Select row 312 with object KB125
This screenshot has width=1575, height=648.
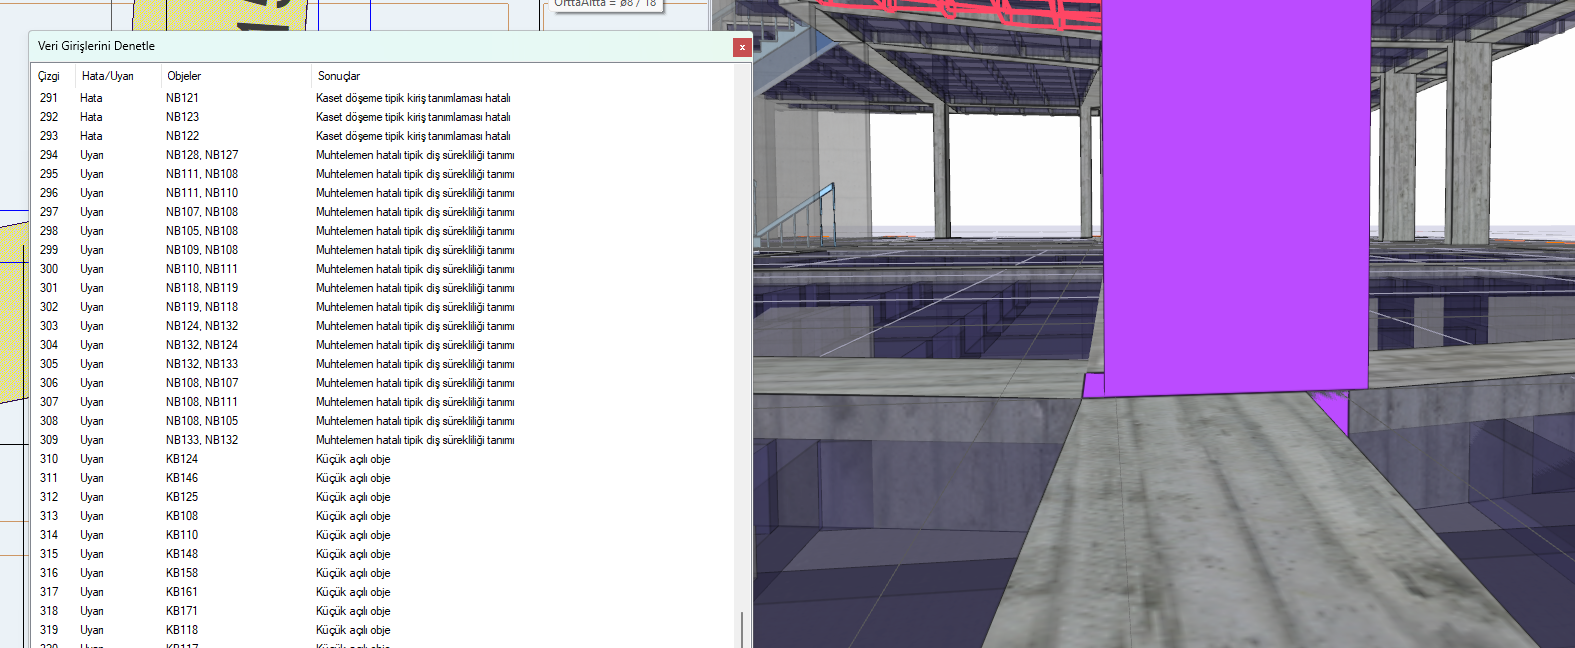click(383, 497)
